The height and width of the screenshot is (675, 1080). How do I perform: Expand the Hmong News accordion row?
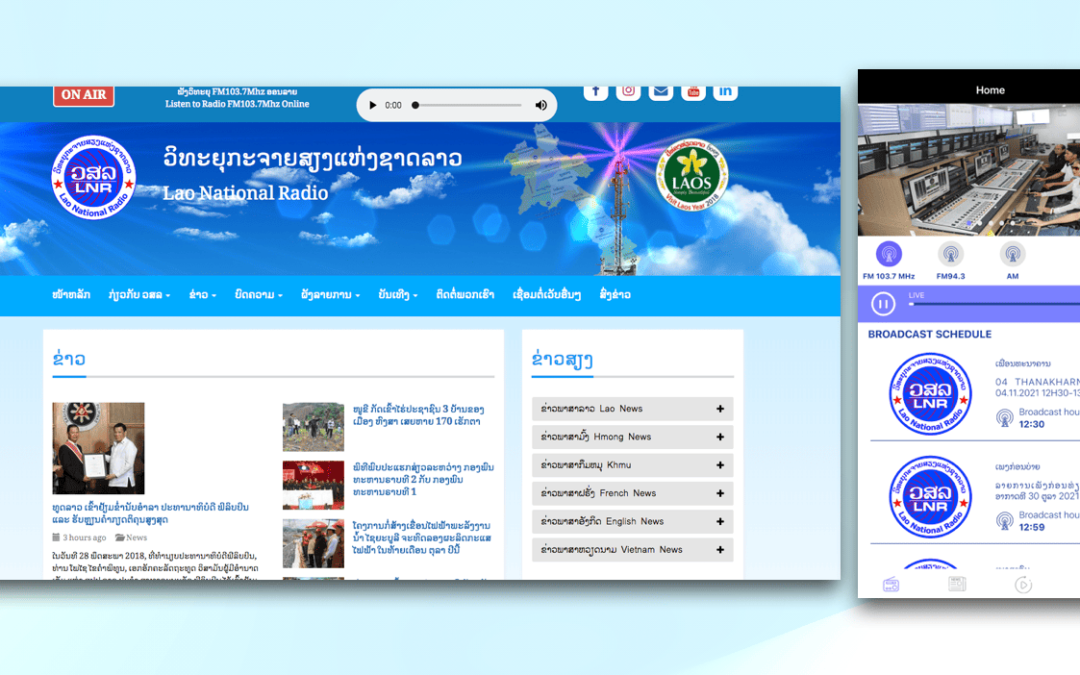coord(632,437)
